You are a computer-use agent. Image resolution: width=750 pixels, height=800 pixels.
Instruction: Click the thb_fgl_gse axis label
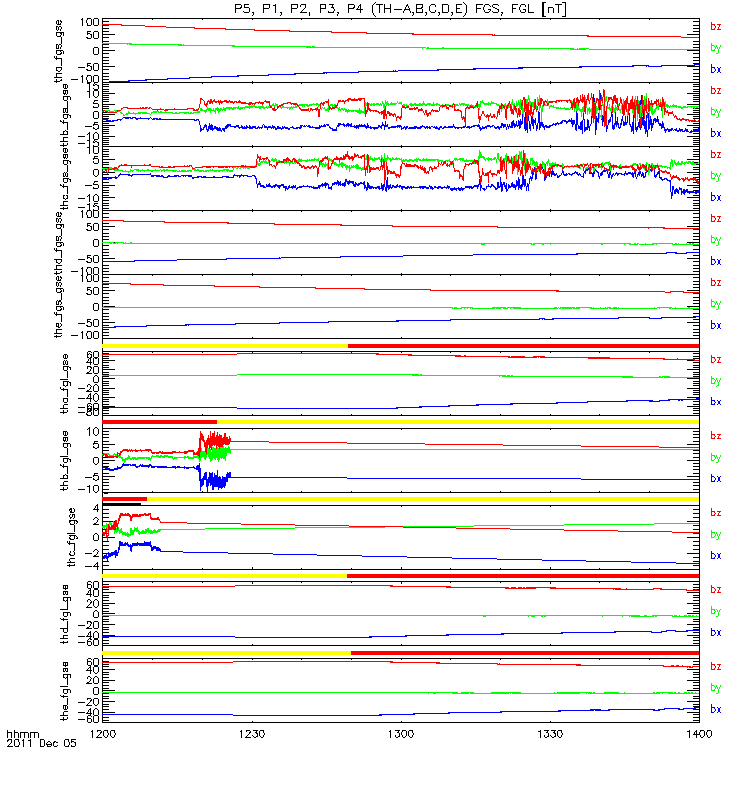point(64,461)
